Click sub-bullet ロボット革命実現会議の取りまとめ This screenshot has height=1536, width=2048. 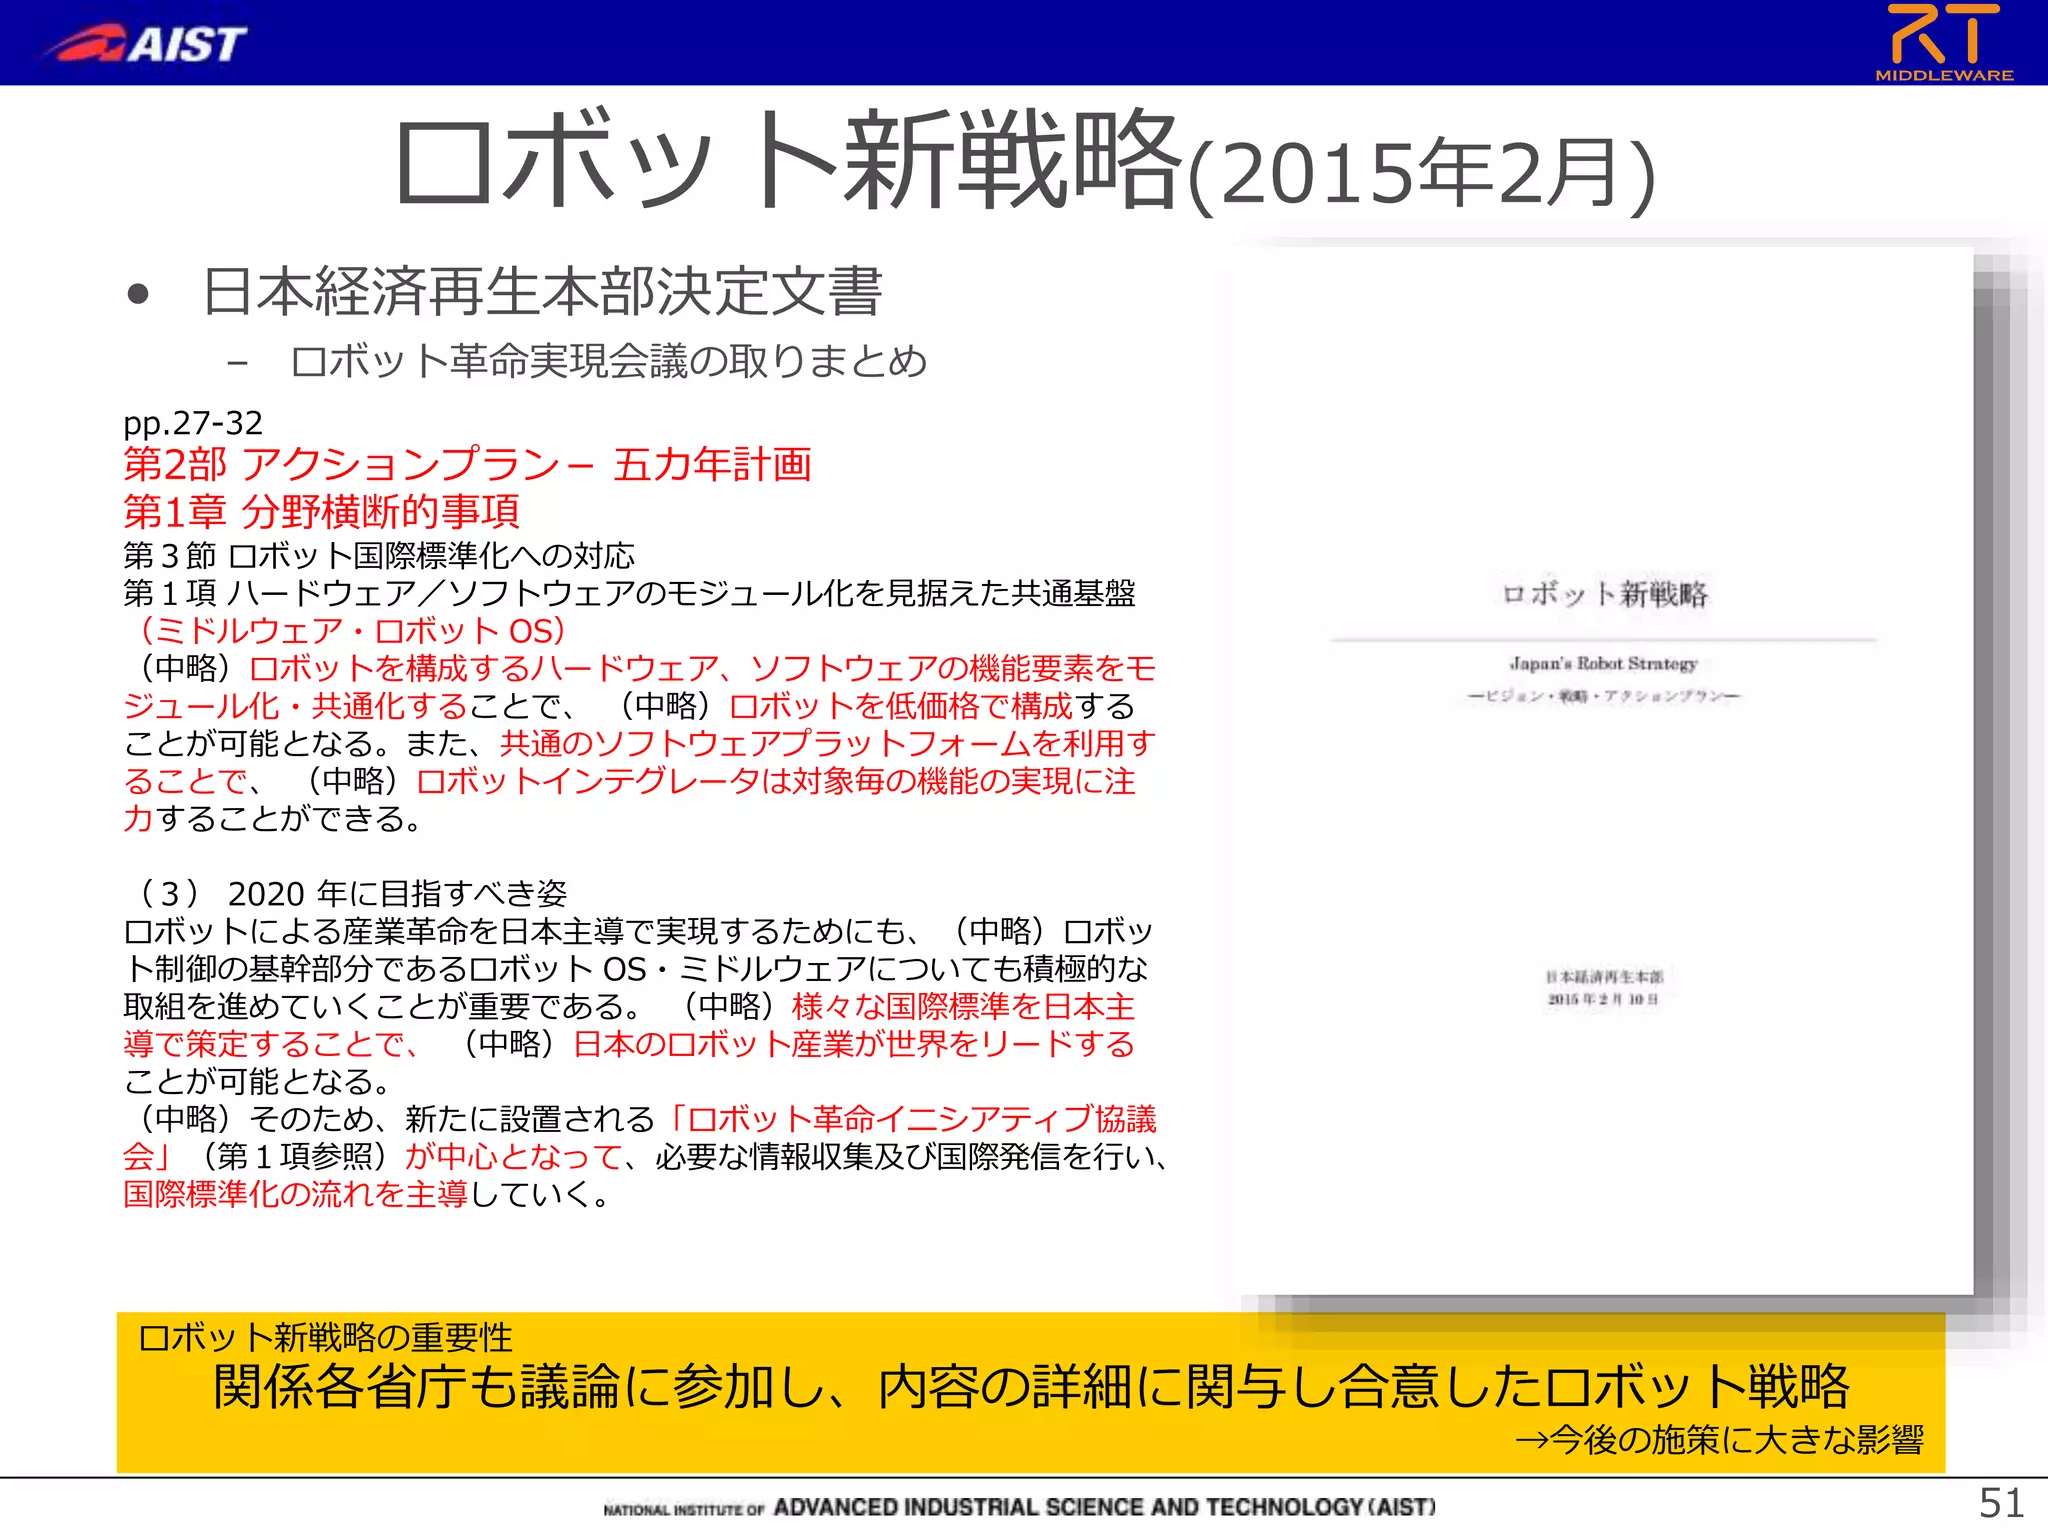609,361
